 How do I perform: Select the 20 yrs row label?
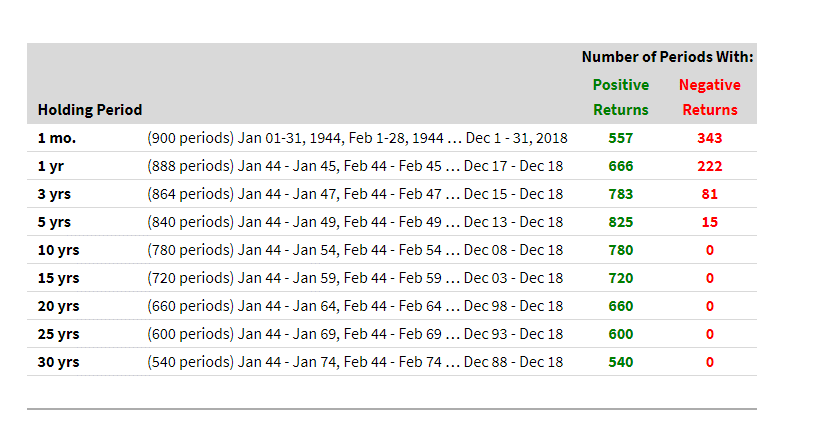[x=58, y=306]
